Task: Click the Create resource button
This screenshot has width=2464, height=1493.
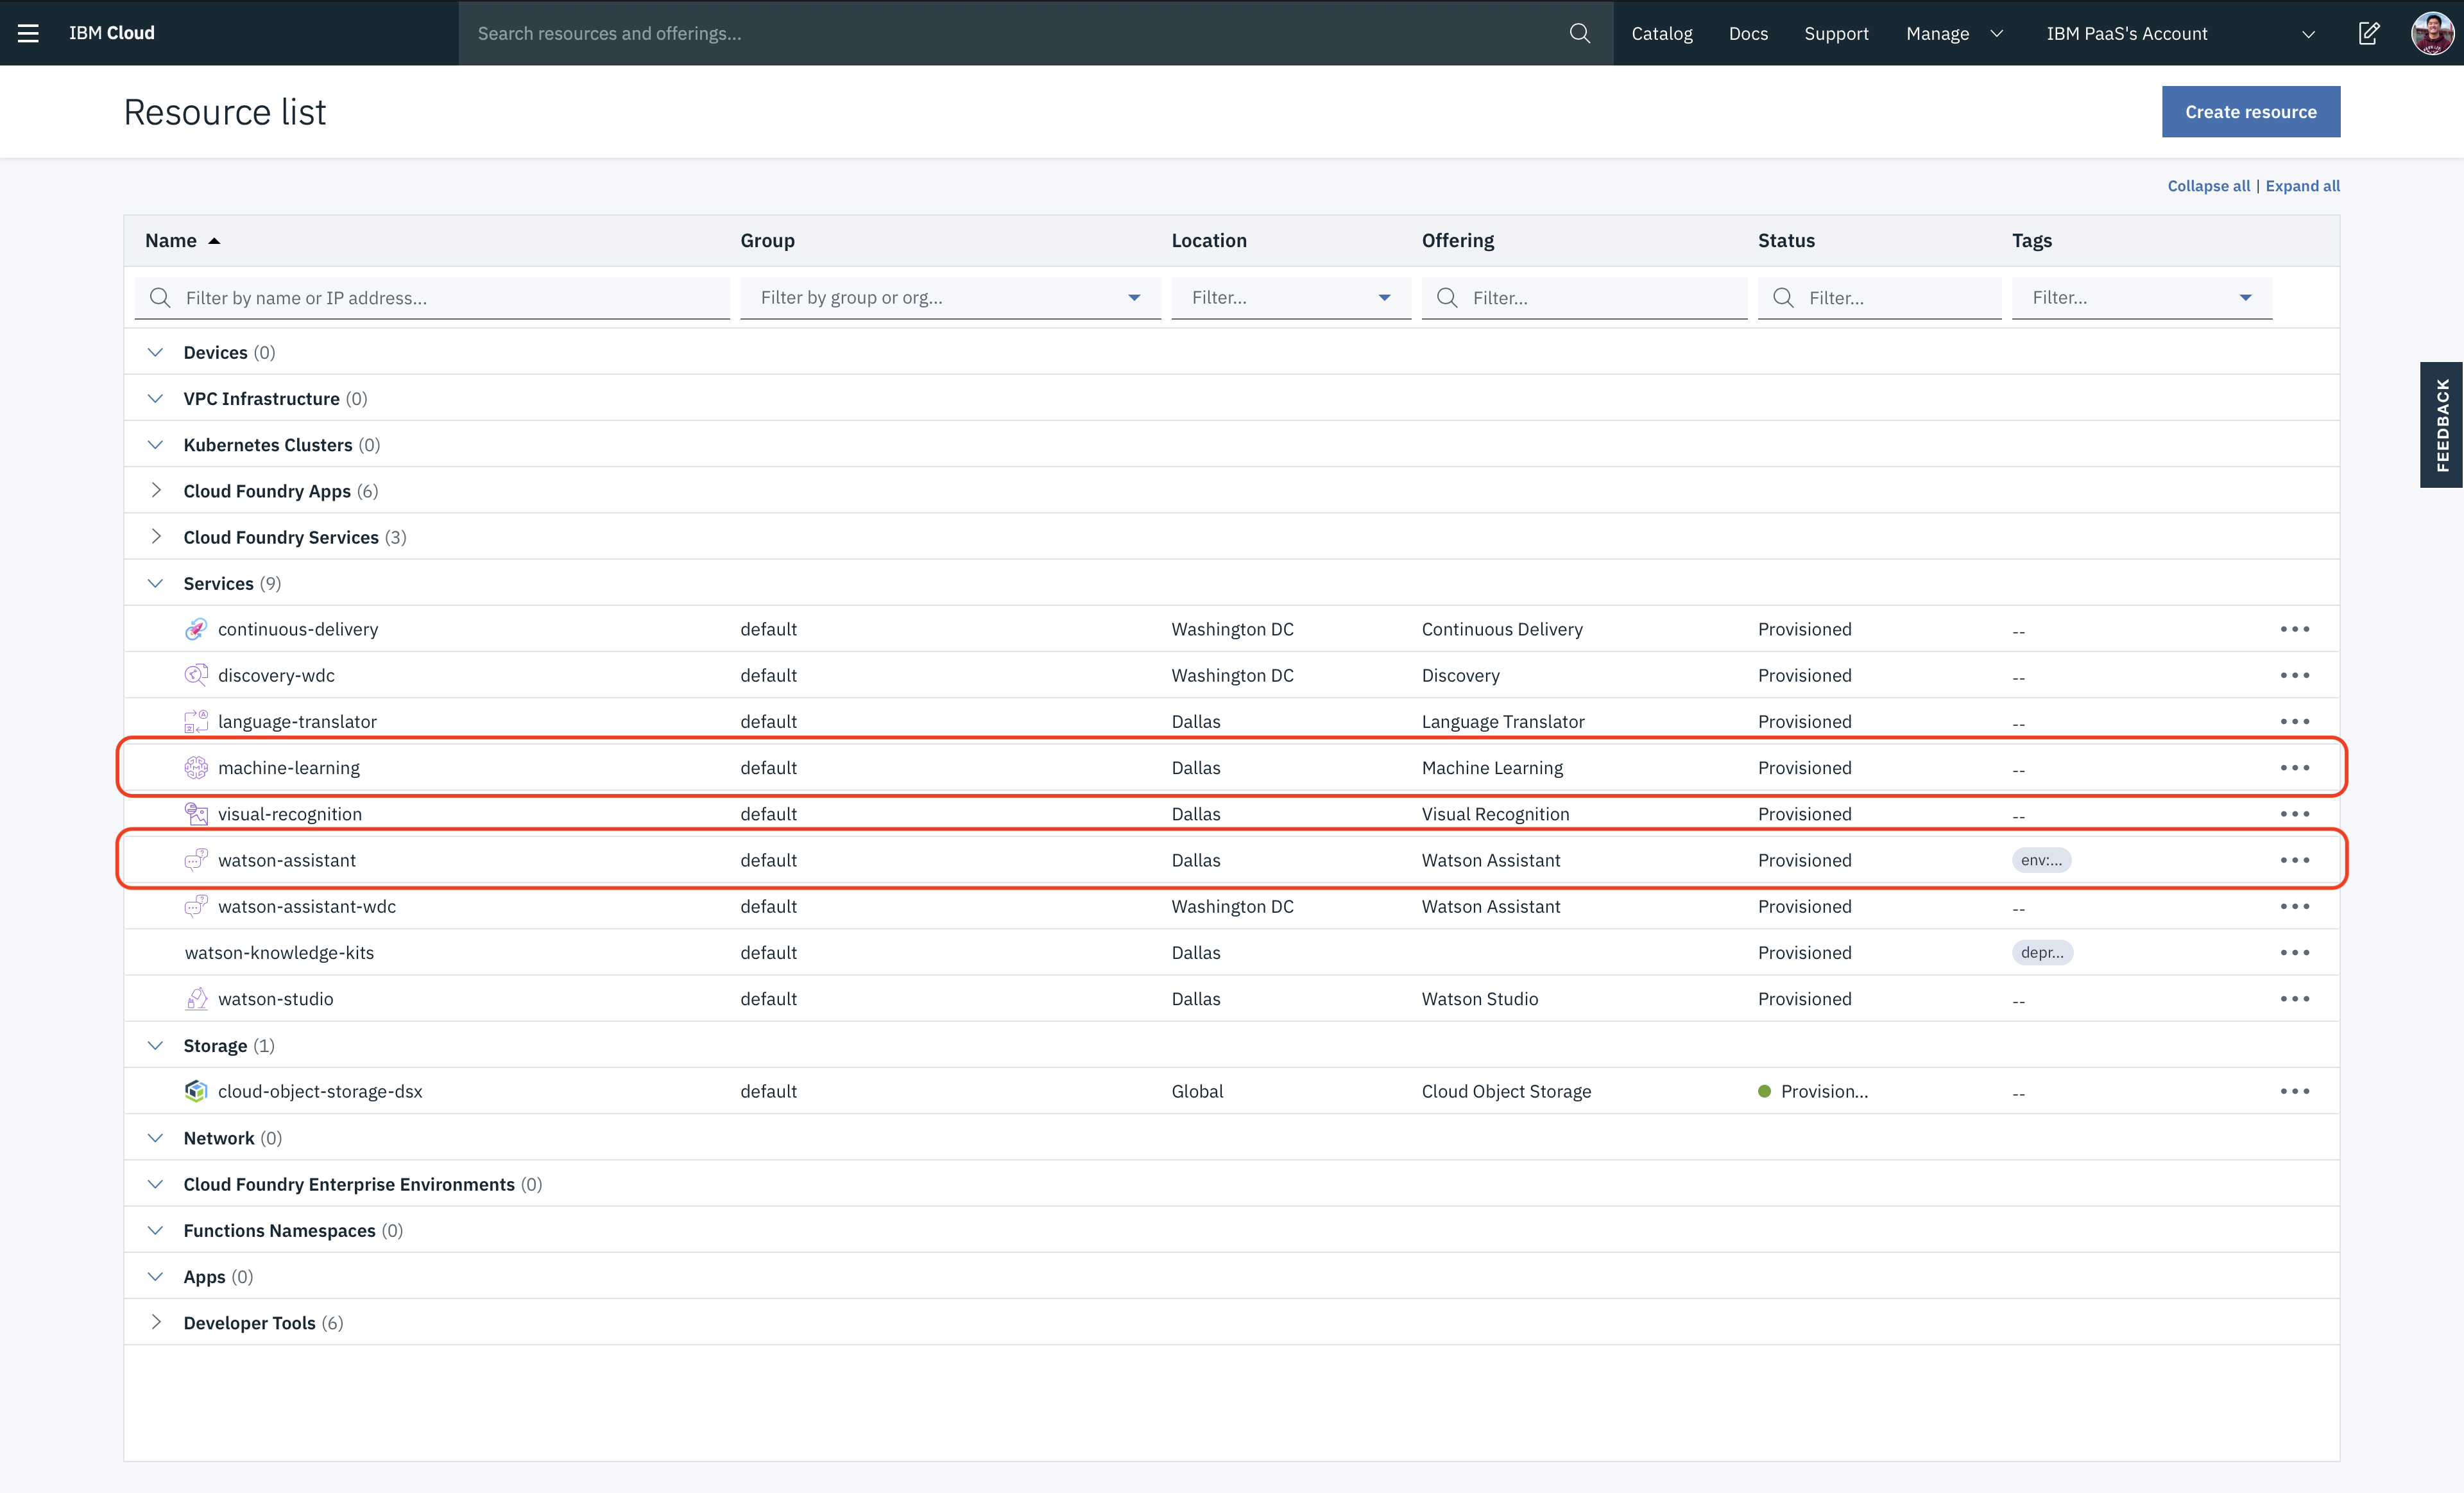Action: pos(2250,112)
